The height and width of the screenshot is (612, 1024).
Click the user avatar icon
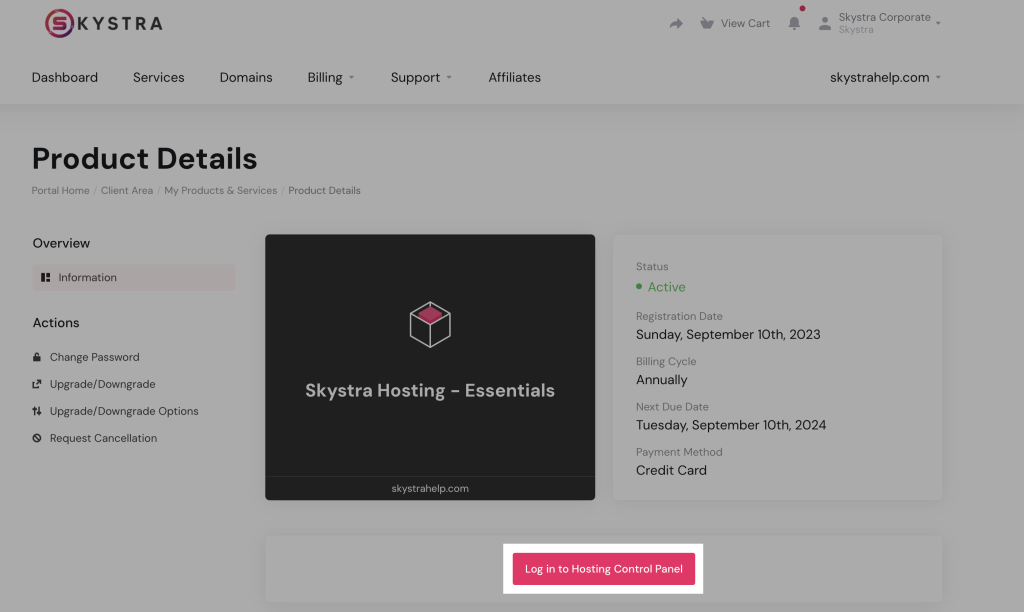click(824, 21)
